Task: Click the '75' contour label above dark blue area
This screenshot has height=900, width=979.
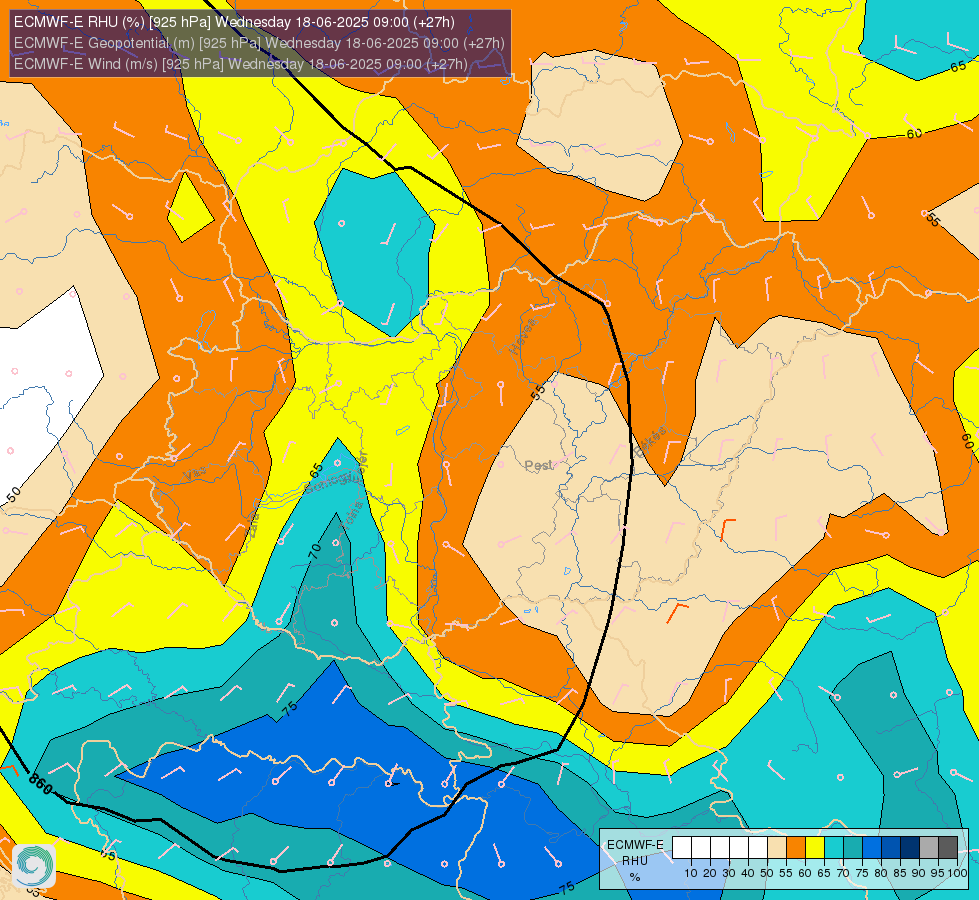Action: [x=289, y=709]
